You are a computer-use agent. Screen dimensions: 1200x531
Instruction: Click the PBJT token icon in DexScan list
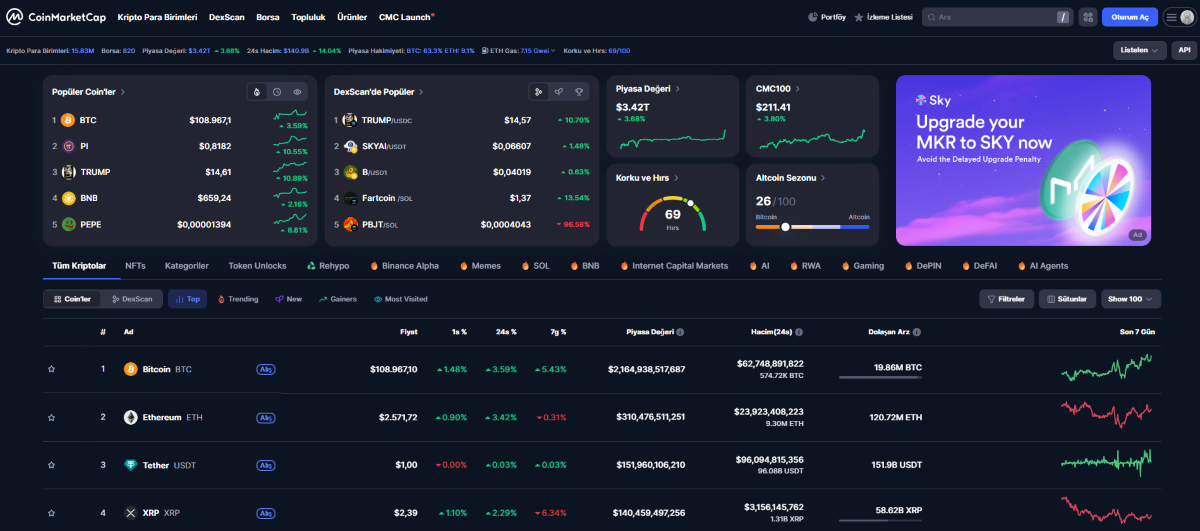point(351,224)
